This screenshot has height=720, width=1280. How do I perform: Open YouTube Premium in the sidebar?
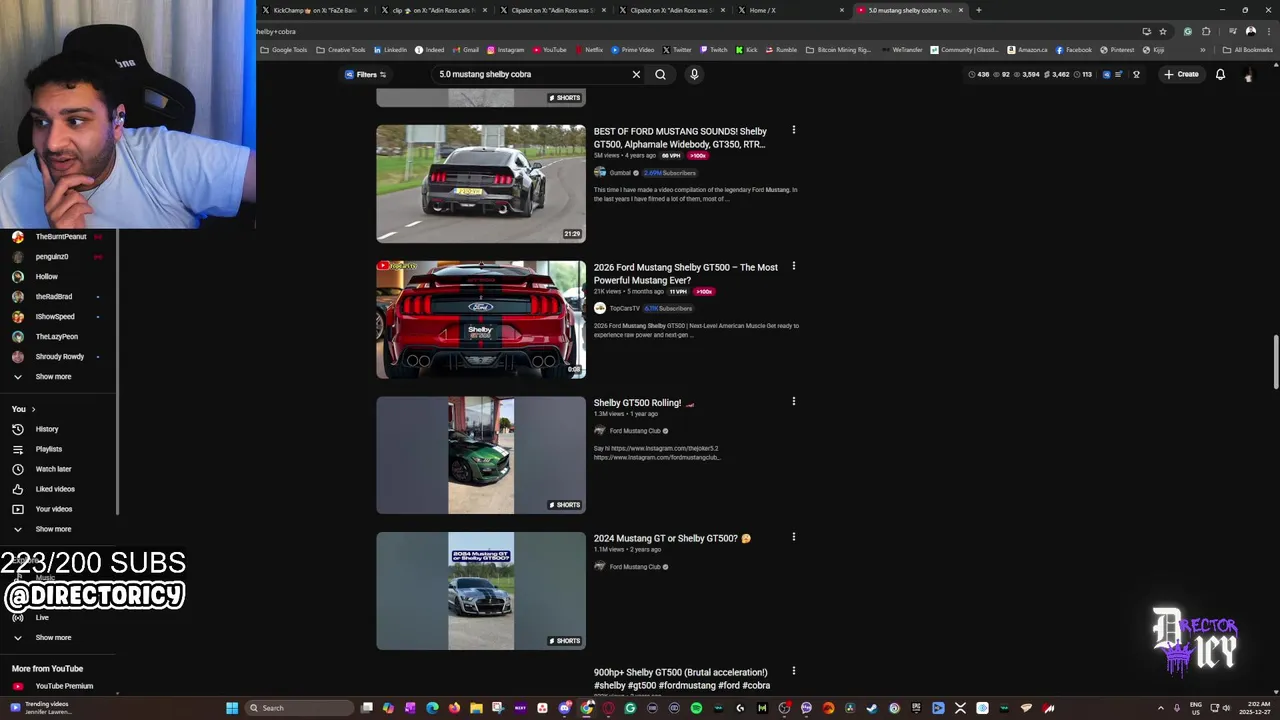pos(64,686)
